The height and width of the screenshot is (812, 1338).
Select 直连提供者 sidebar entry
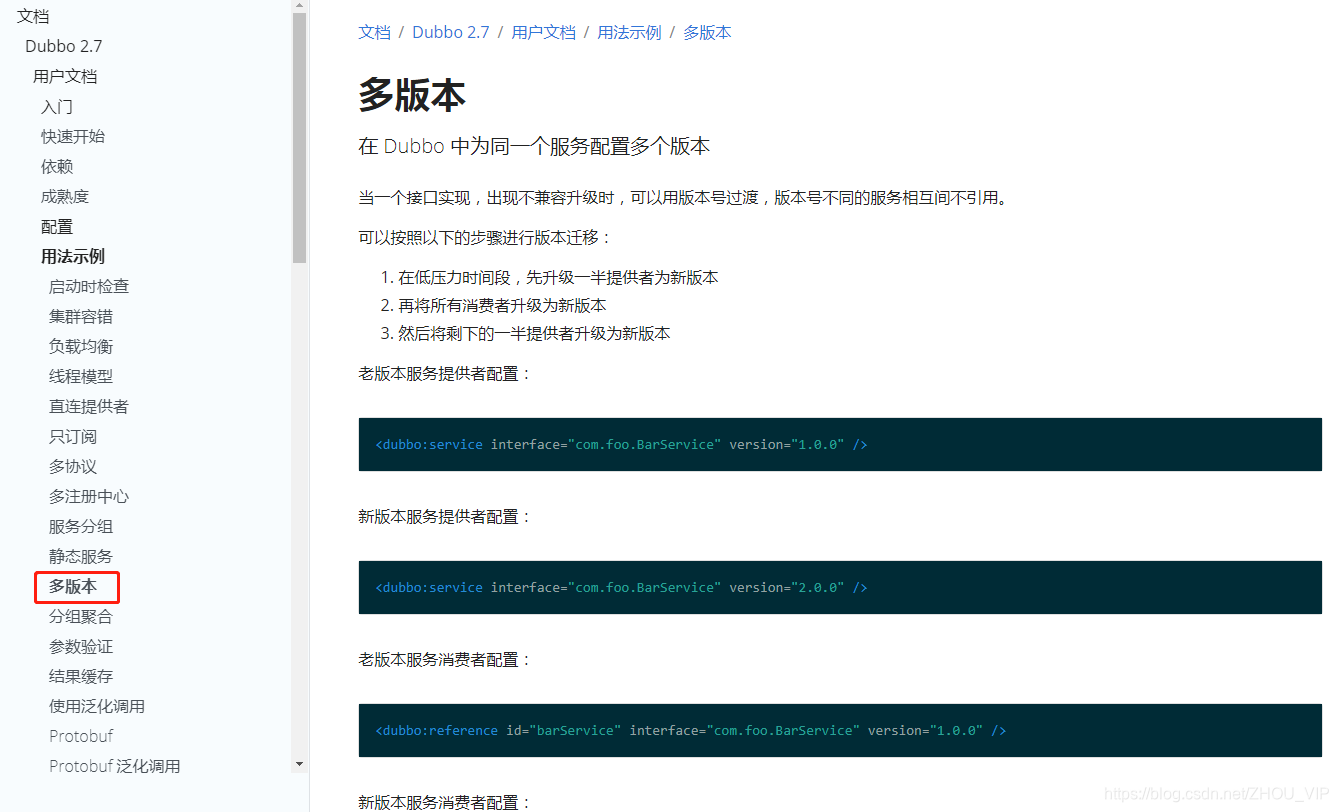tap(89, 407)
